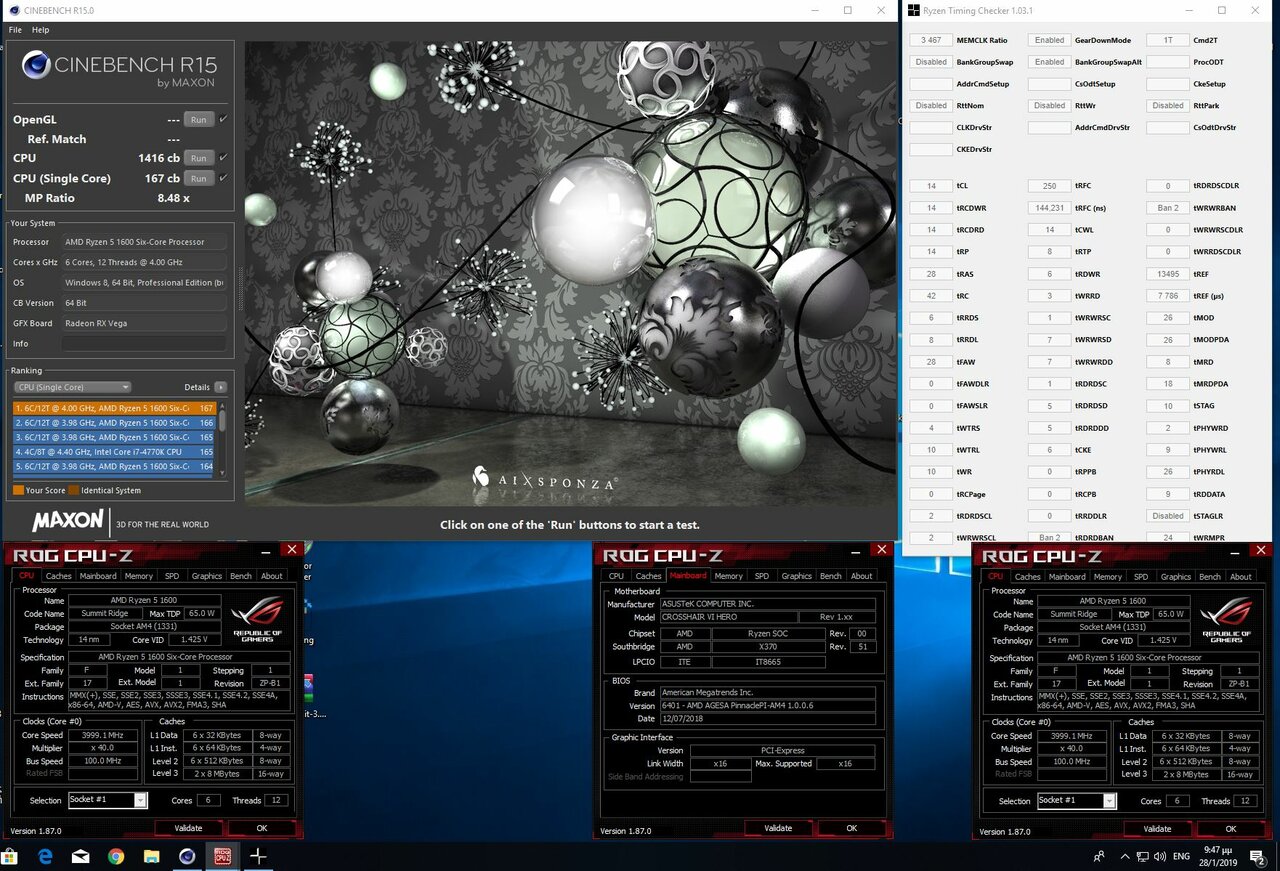Click Validate in right CPU-Z window
The image size is (1280, 871).
[x=1157, y=829]
